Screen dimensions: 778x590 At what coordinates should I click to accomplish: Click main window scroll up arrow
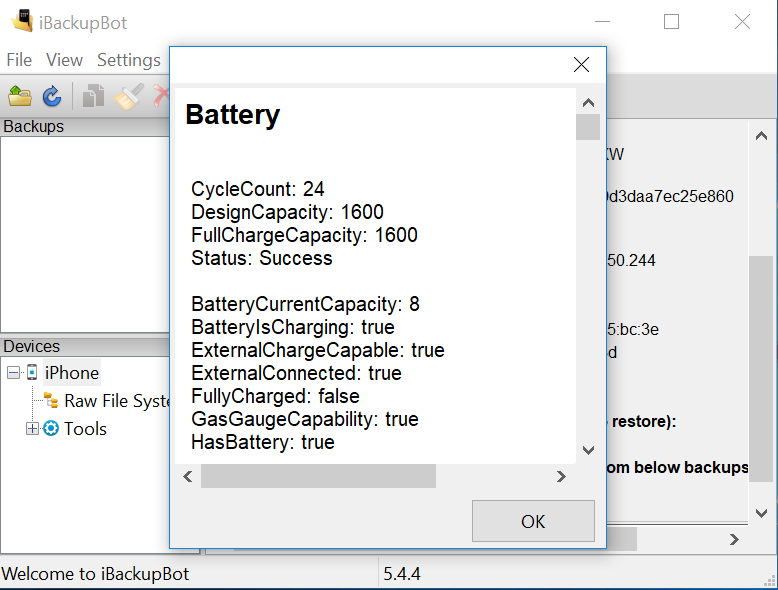[x=761, y=136]
